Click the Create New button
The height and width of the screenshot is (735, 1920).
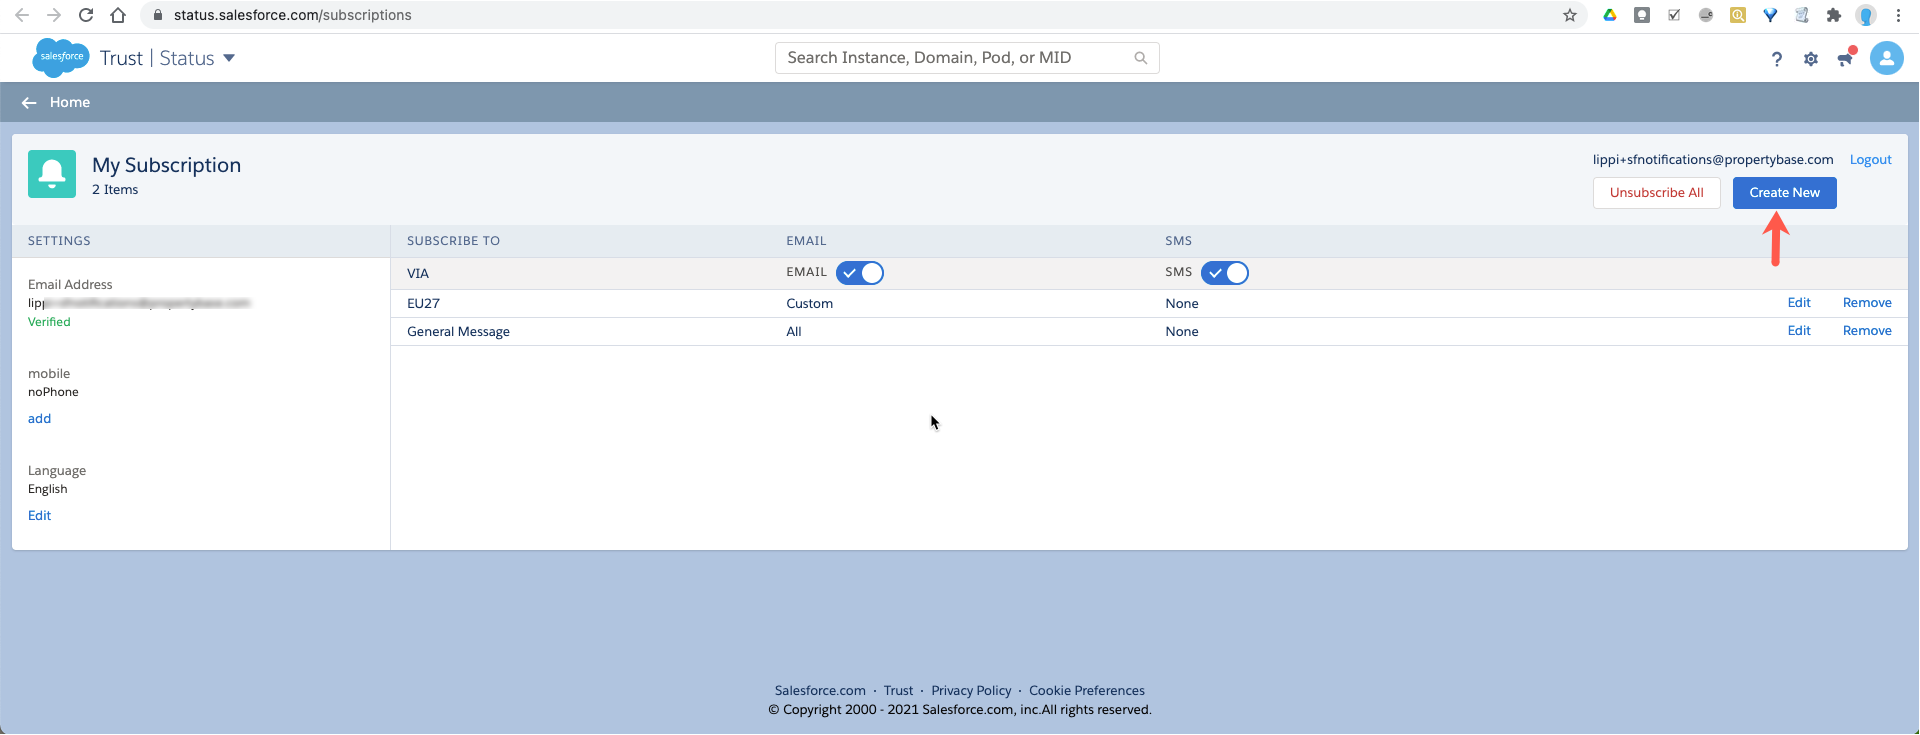click(x=1784, y=193)
